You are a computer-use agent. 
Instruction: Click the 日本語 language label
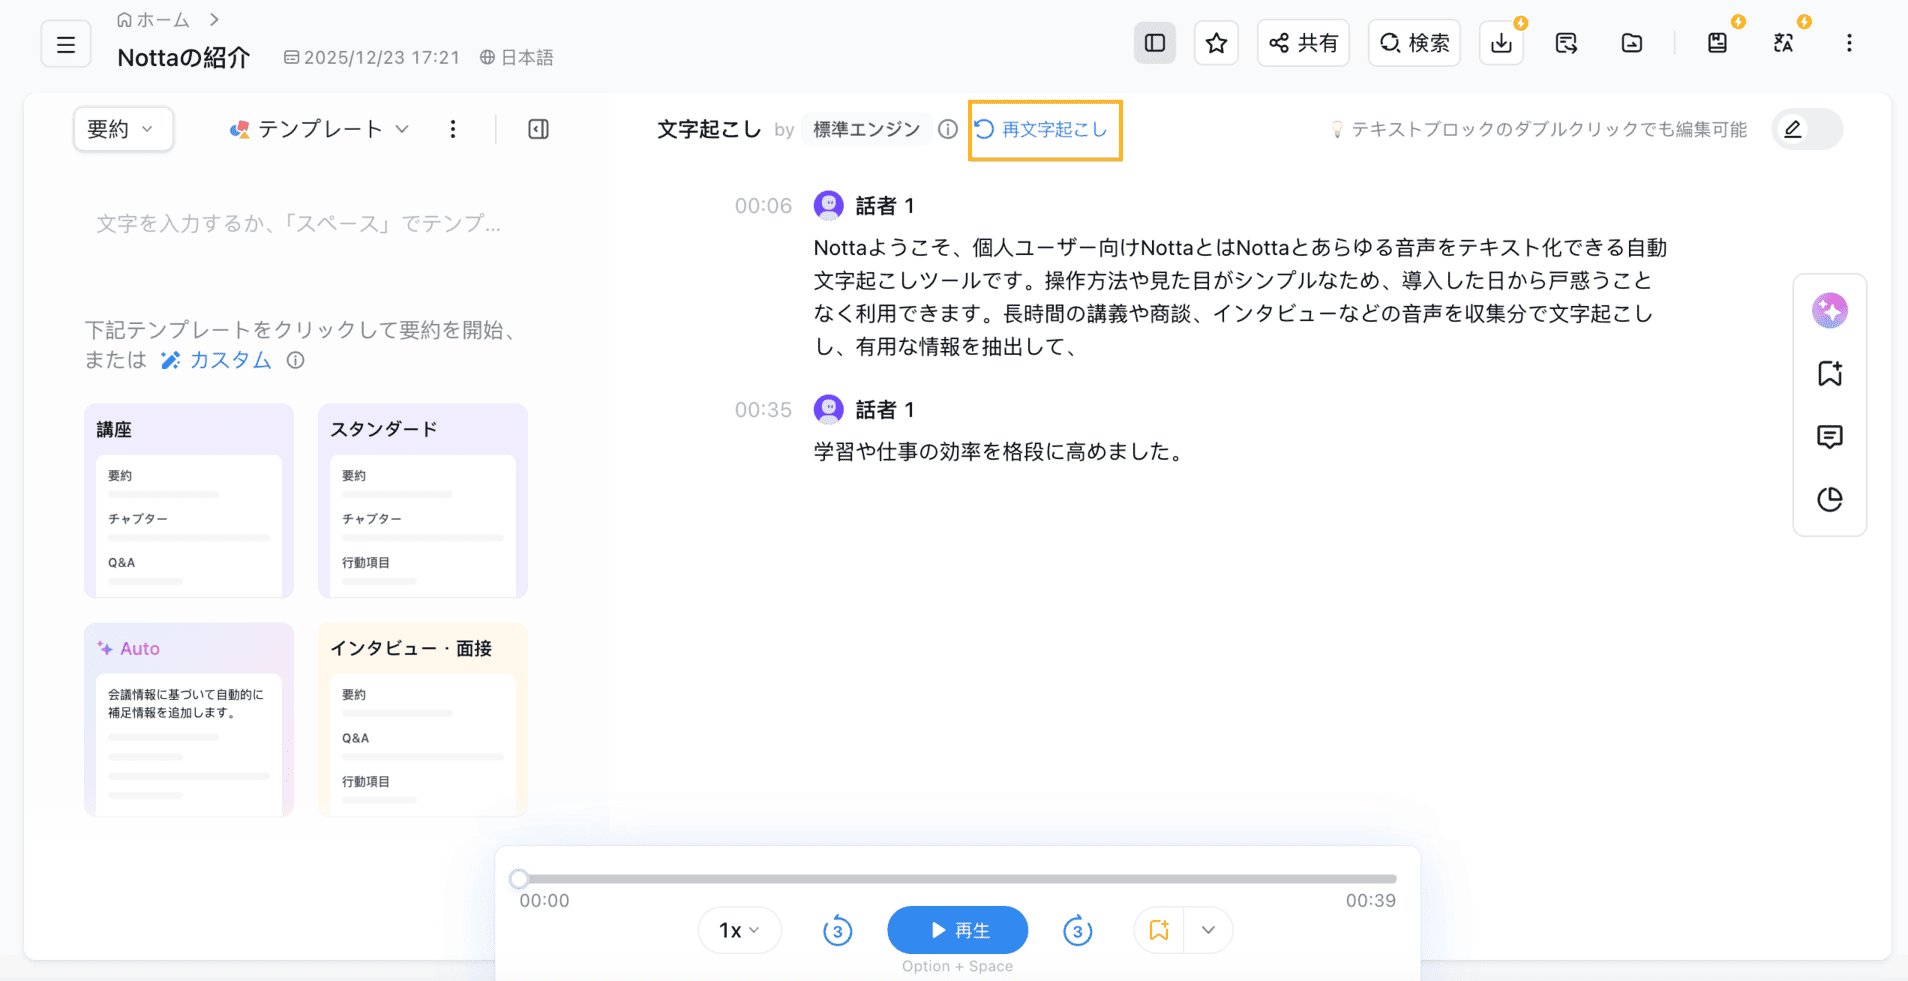point(516,58)
